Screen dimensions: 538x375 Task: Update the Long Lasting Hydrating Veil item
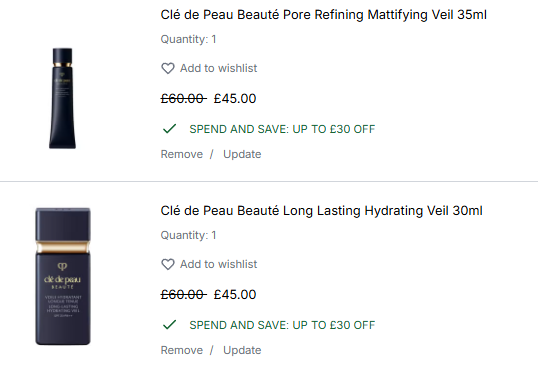pos(242,350)
